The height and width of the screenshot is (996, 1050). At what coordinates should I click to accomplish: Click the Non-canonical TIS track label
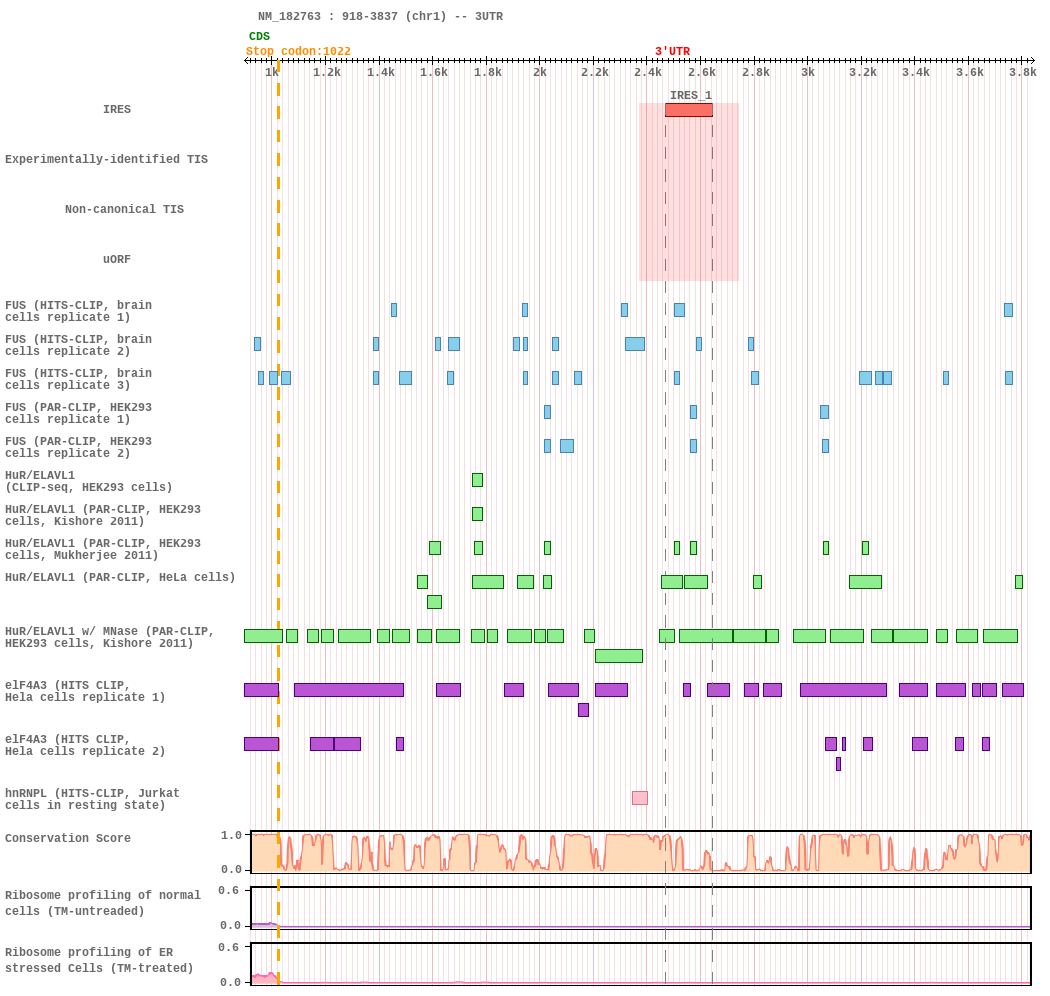pos(125,209)
